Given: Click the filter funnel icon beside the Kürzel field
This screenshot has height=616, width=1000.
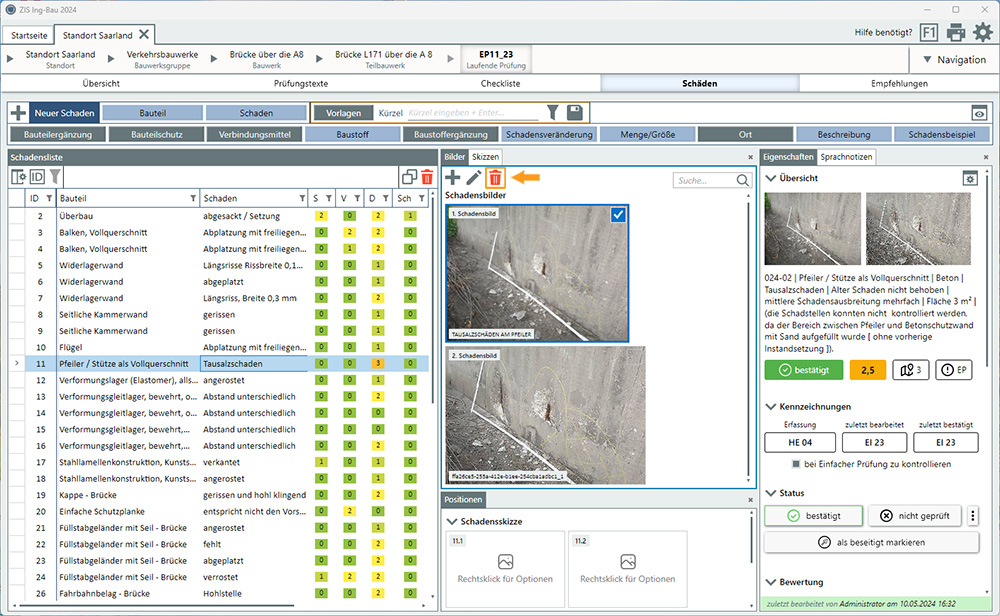Looking at the screenshot, I should tap(553, 113).
